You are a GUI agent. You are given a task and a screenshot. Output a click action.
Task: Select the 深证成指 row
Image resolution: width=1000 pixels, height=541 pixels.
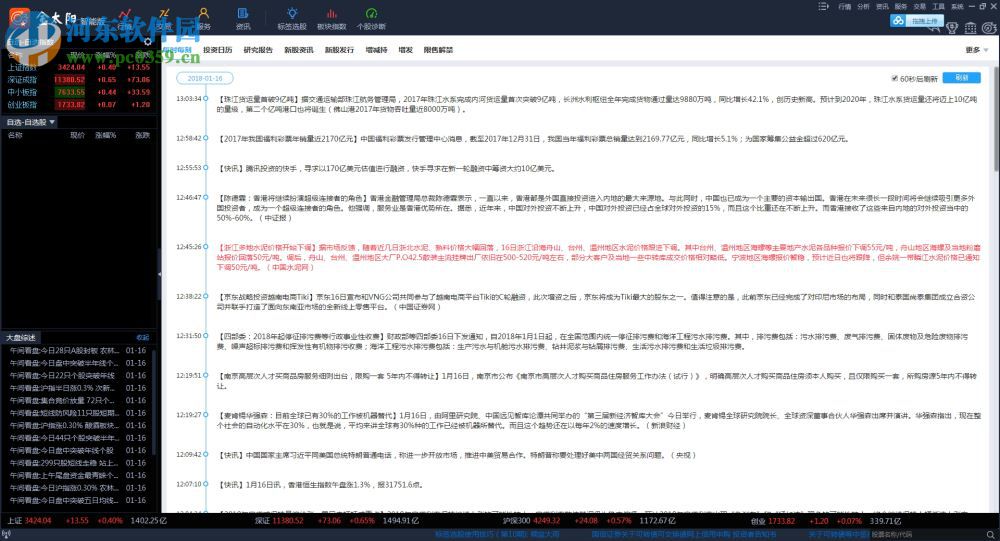(78, 80)
